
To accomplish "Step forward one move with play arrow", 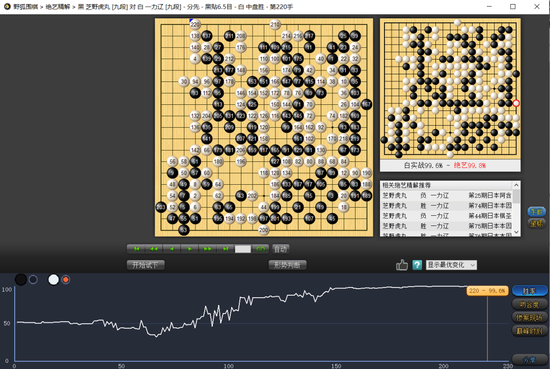I will point(190,249).
